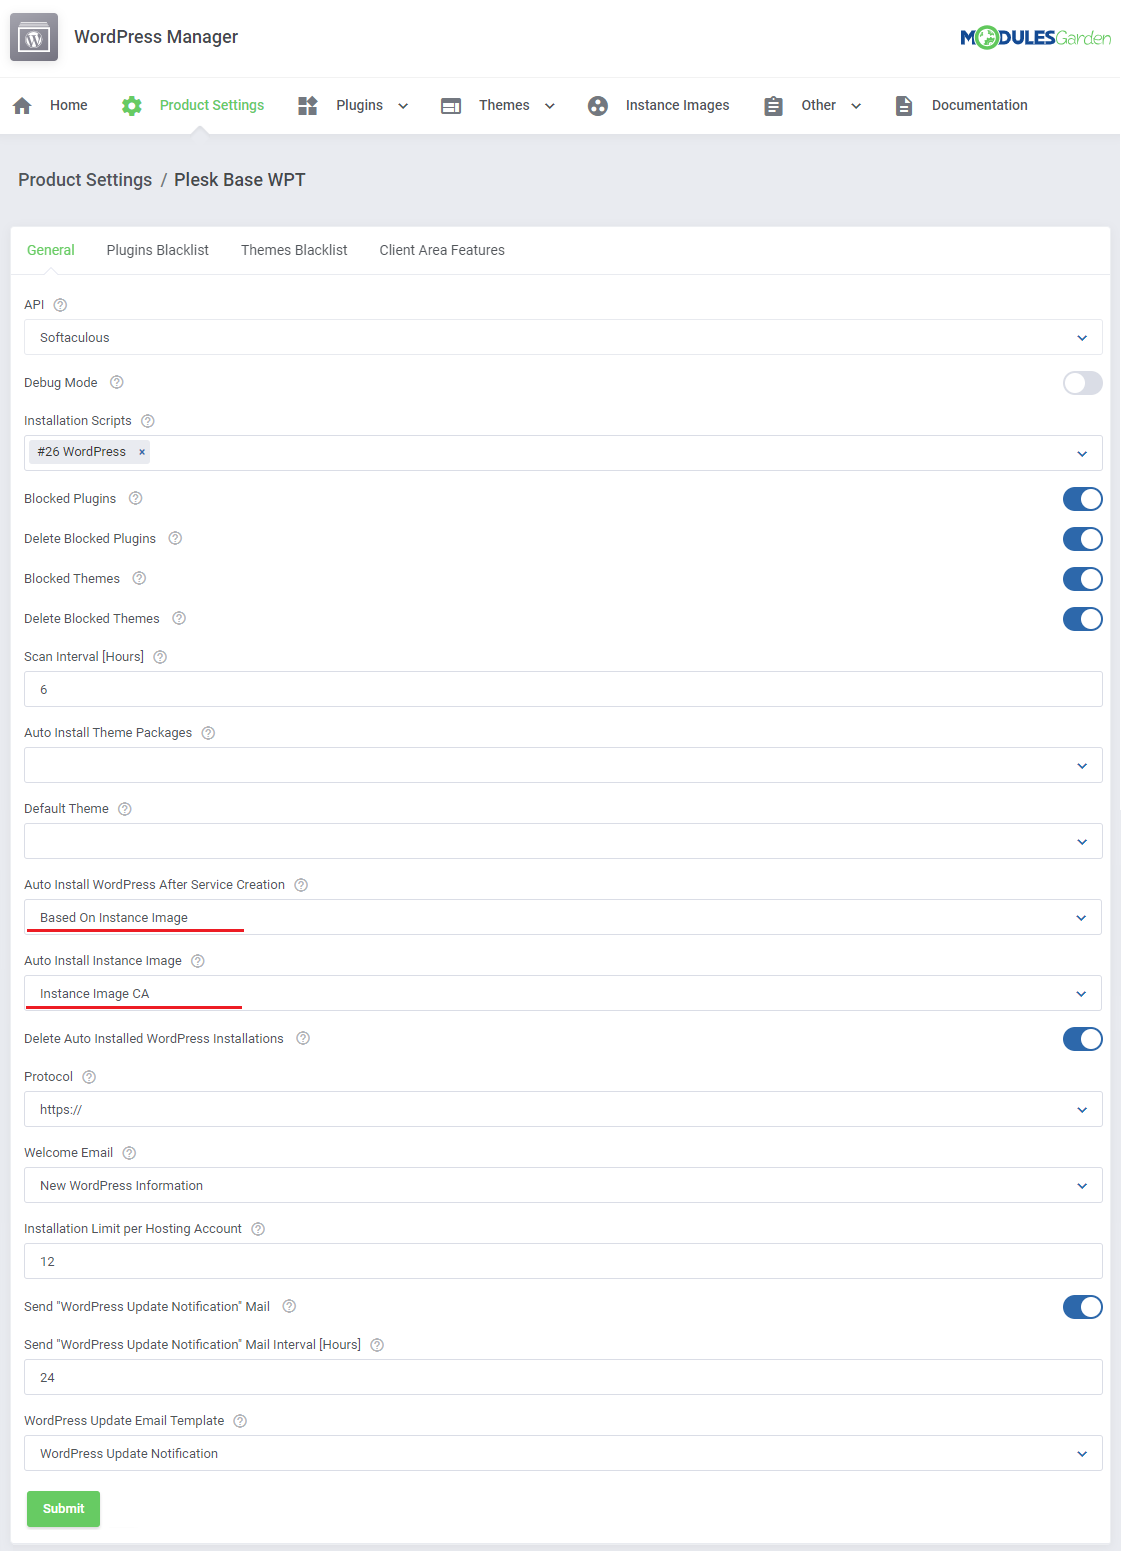Open the ModulesGarden logo link

point(1035,38)
